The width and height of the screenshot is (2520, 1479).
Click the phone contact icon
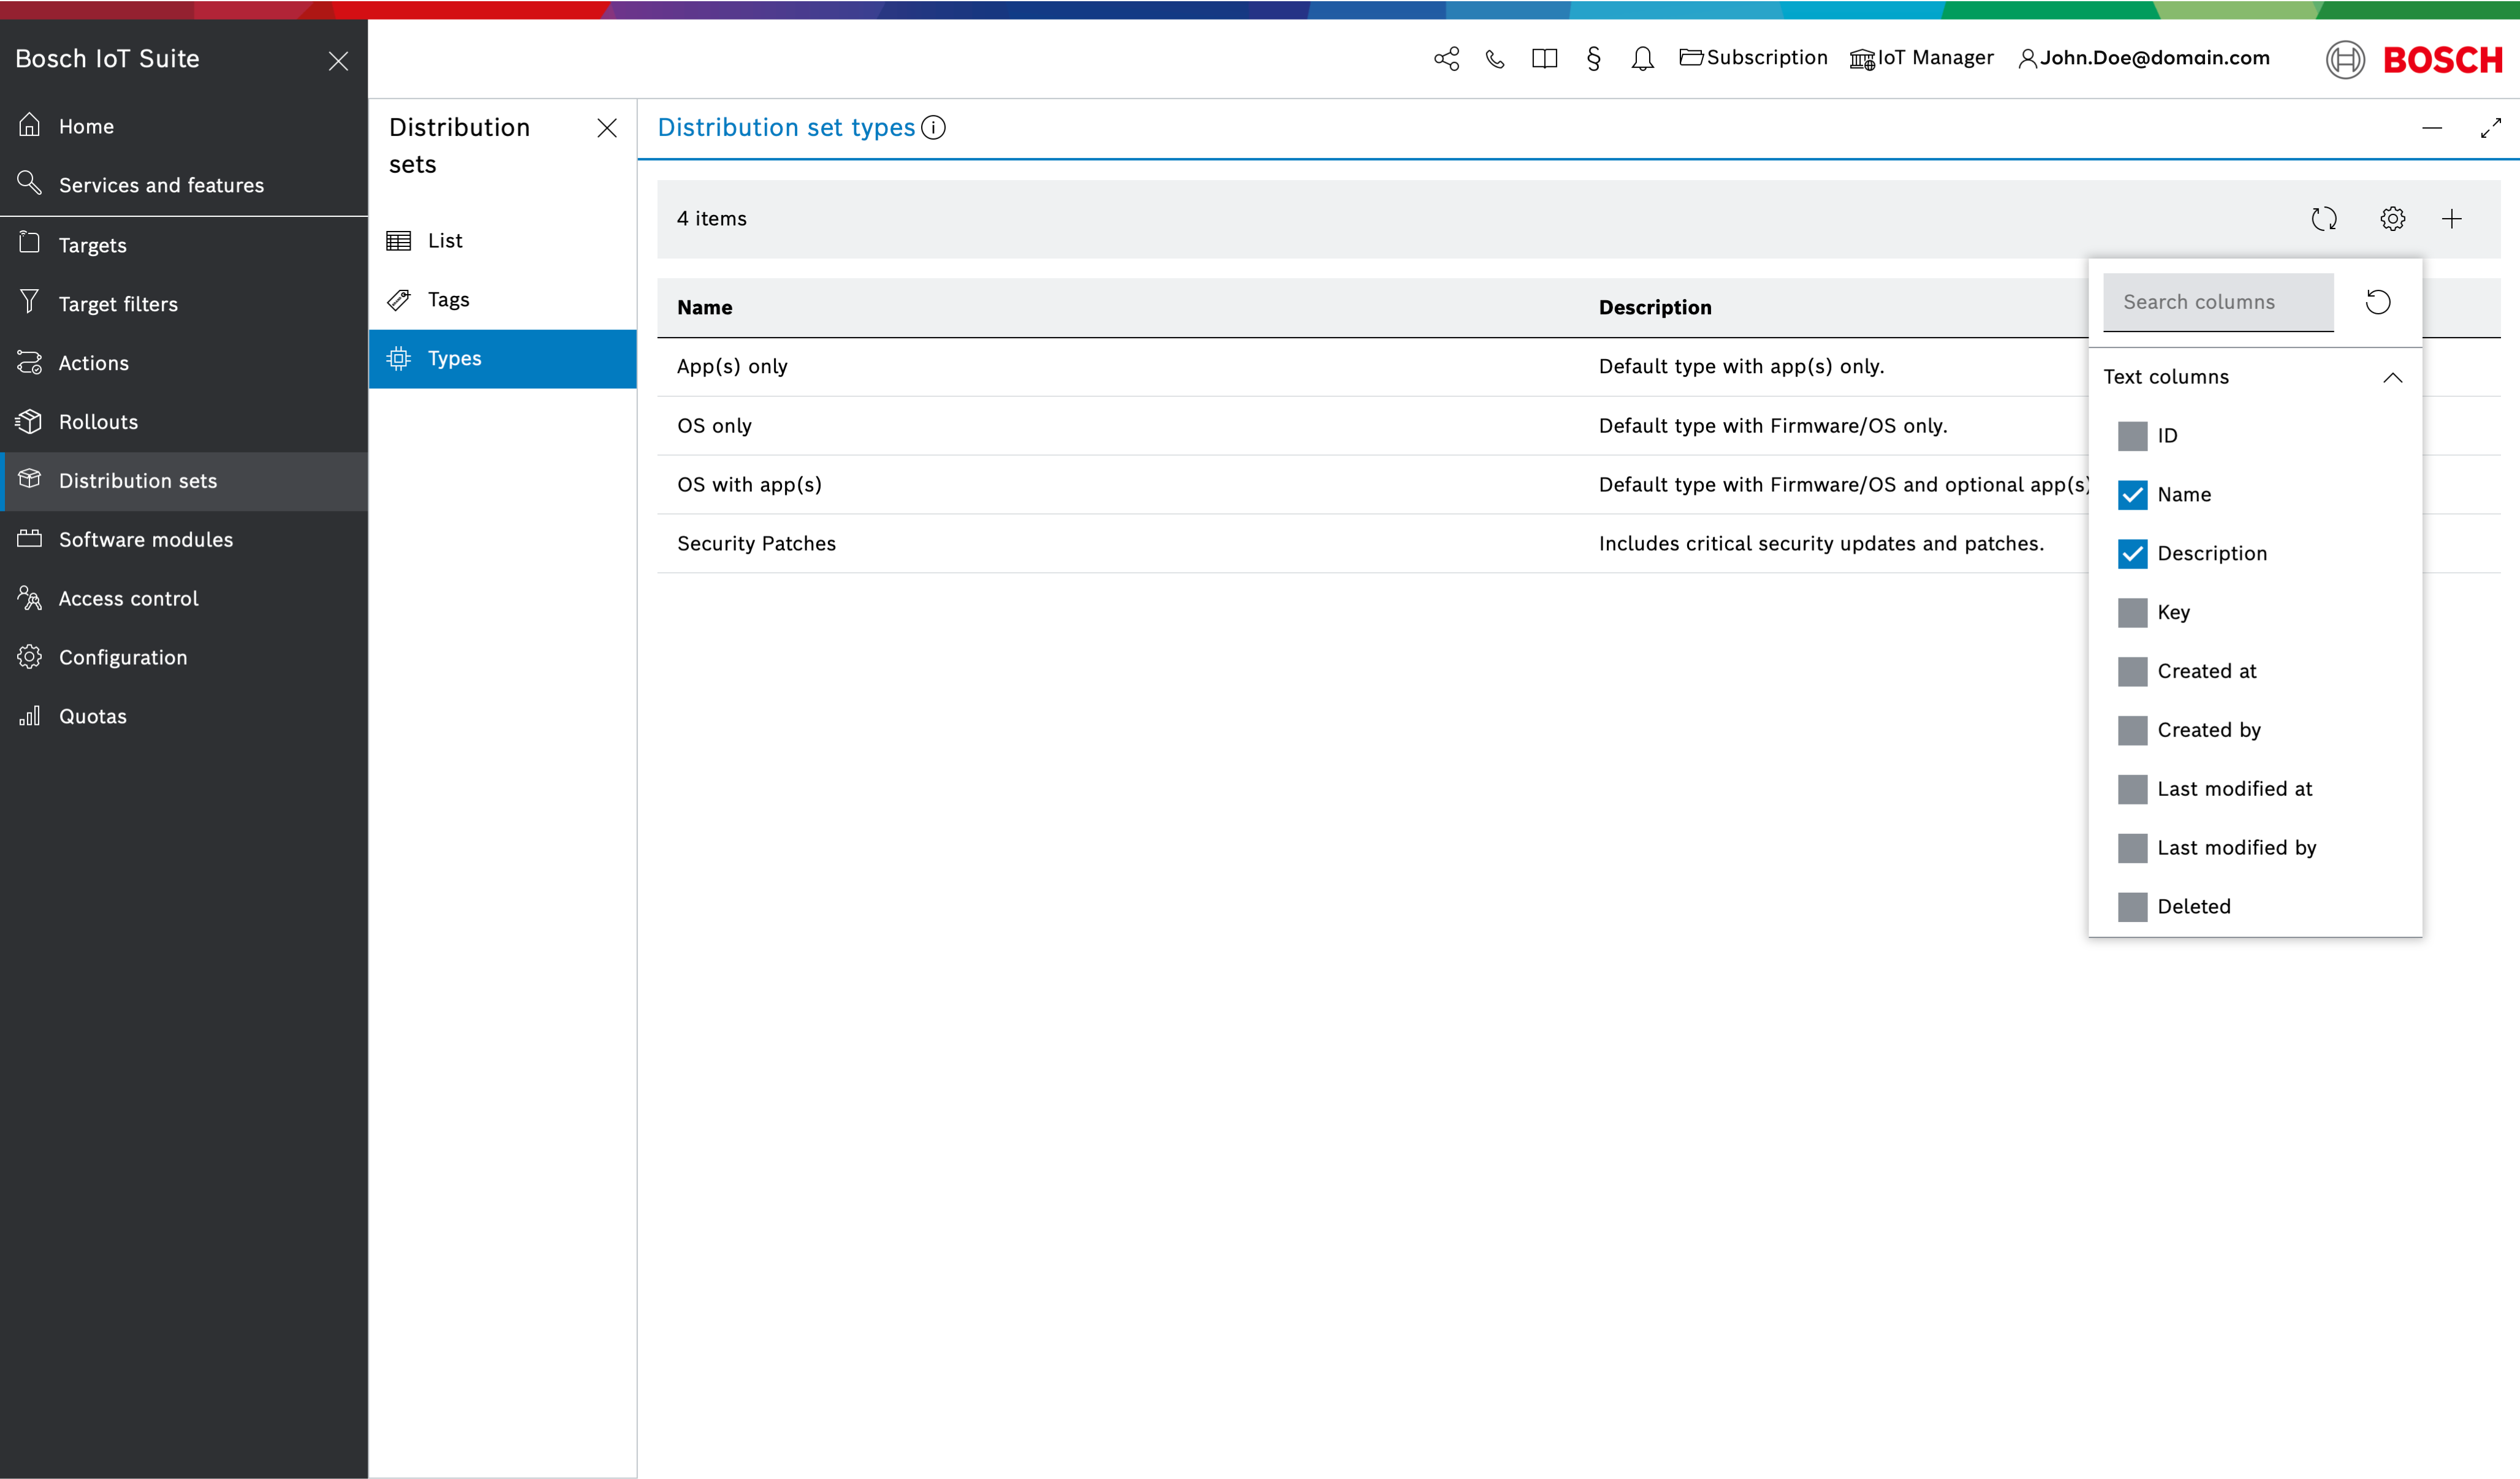click(1495, 59)
